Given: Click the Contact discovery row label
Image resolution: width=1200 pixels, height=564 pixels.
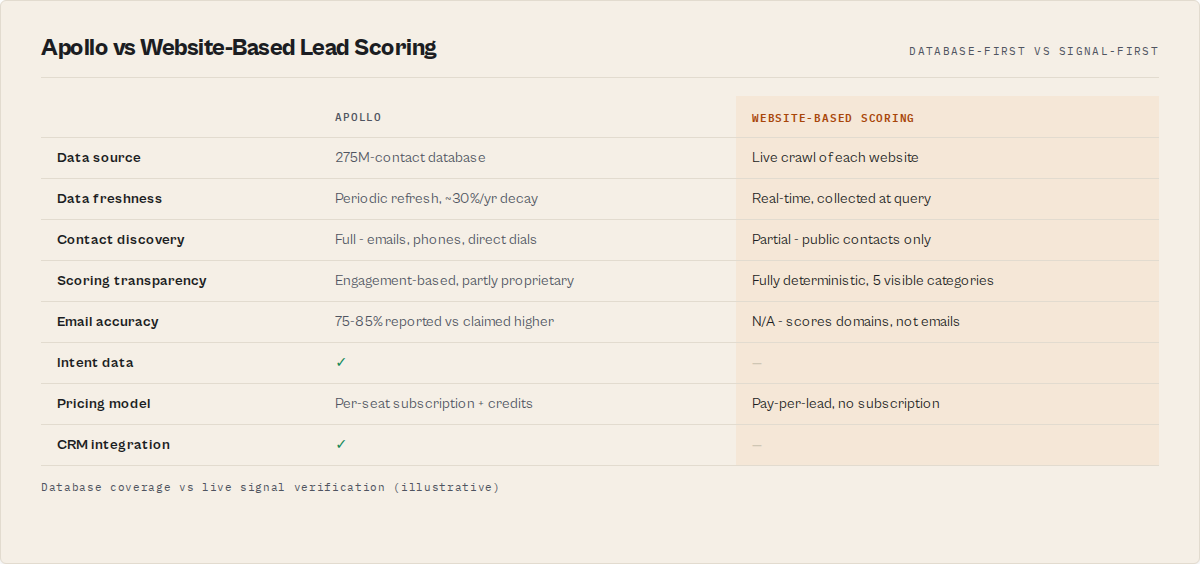Looking at the screenshot, I should click(x=121, y=239).
